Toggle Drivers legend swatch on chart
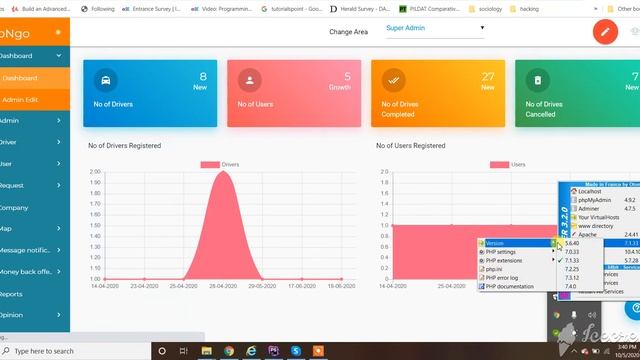640x360 pixels. click(210, 164)
